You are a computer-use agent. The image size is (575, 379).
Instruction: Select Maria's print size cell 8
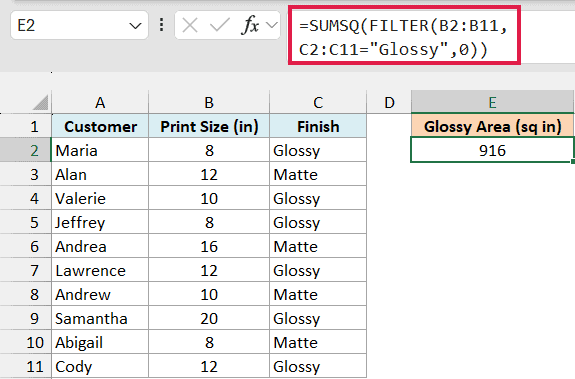[x=209, y=150]
